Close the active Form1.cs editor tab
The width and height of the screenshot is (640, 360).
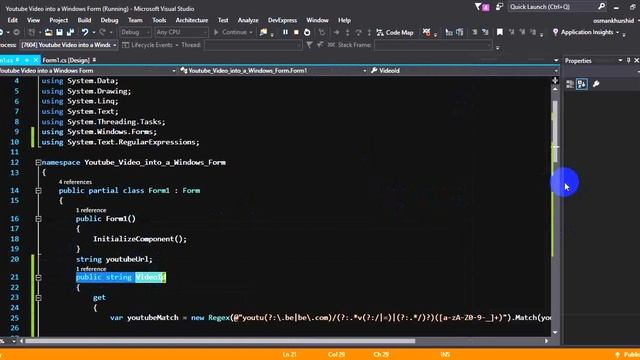point(36,60)
